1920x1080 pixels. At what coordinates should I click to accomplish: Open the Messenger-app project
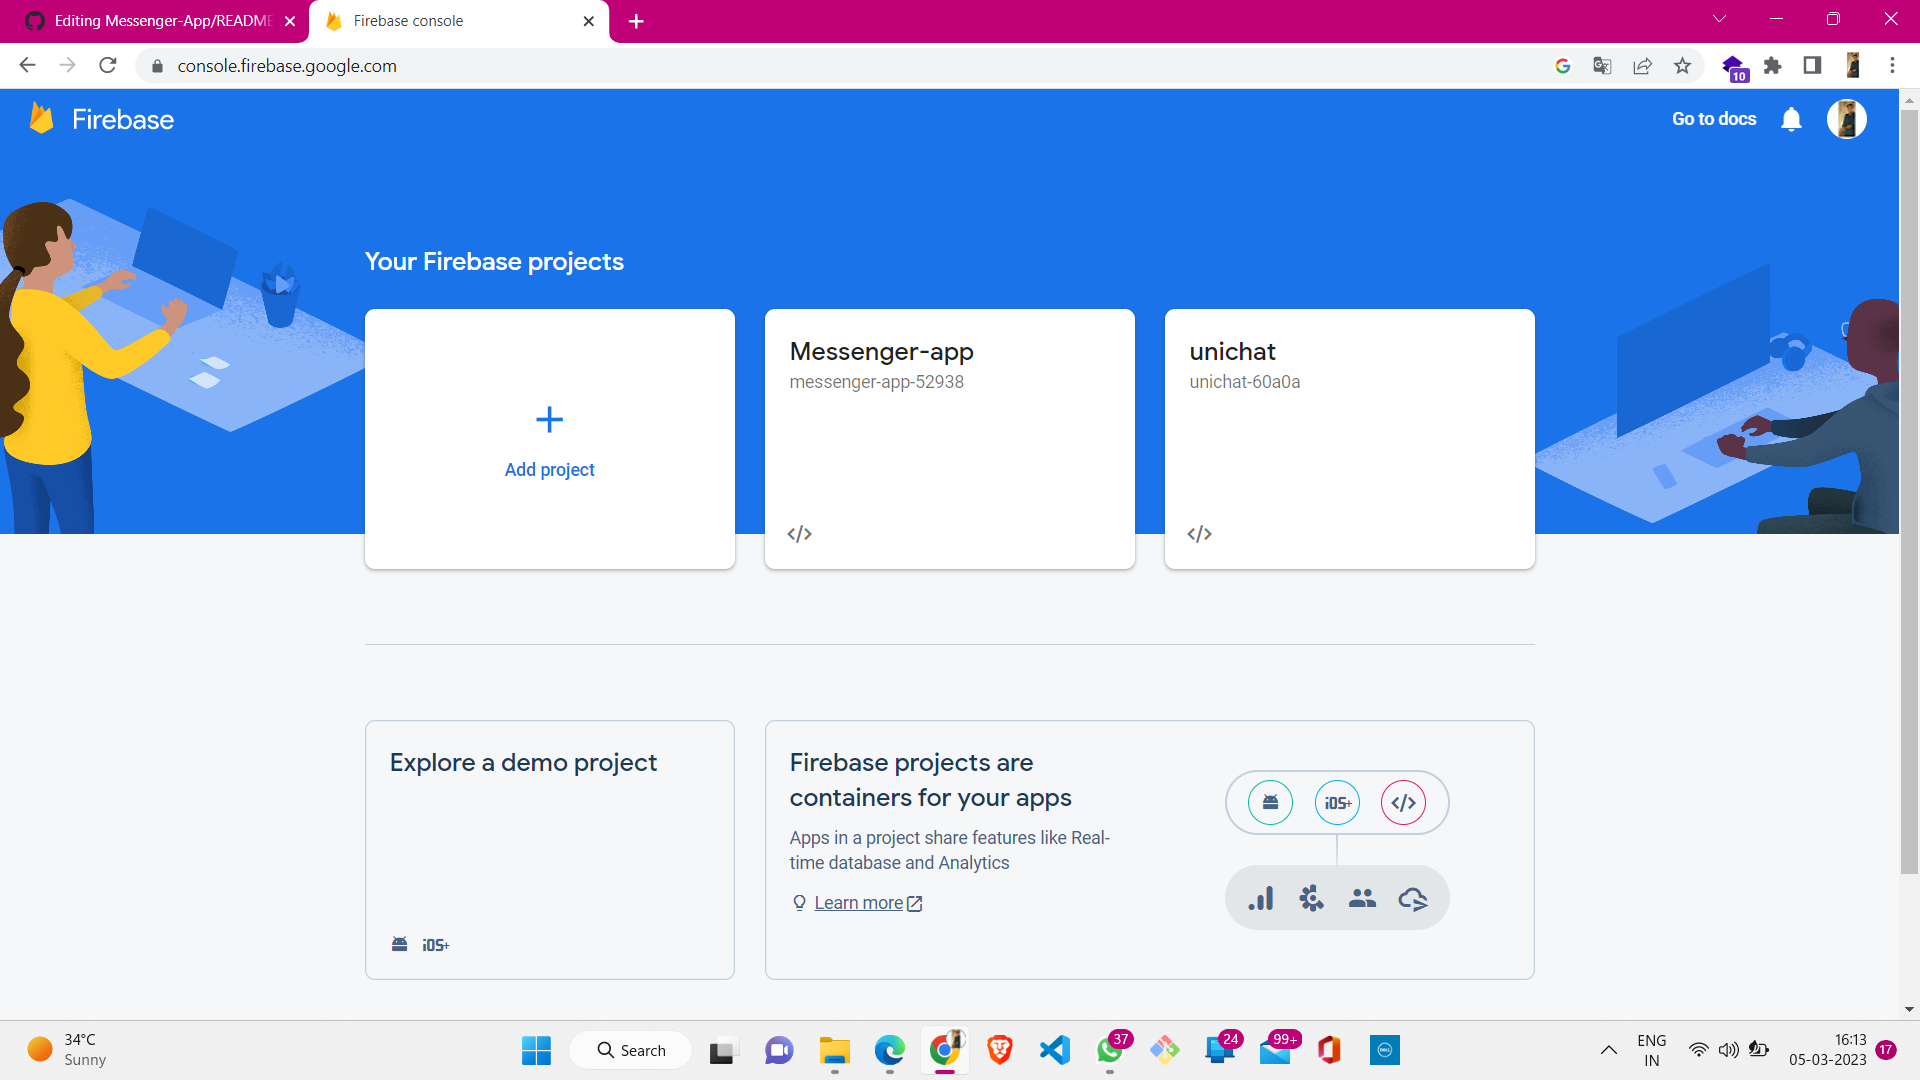(x=949, y=438)
